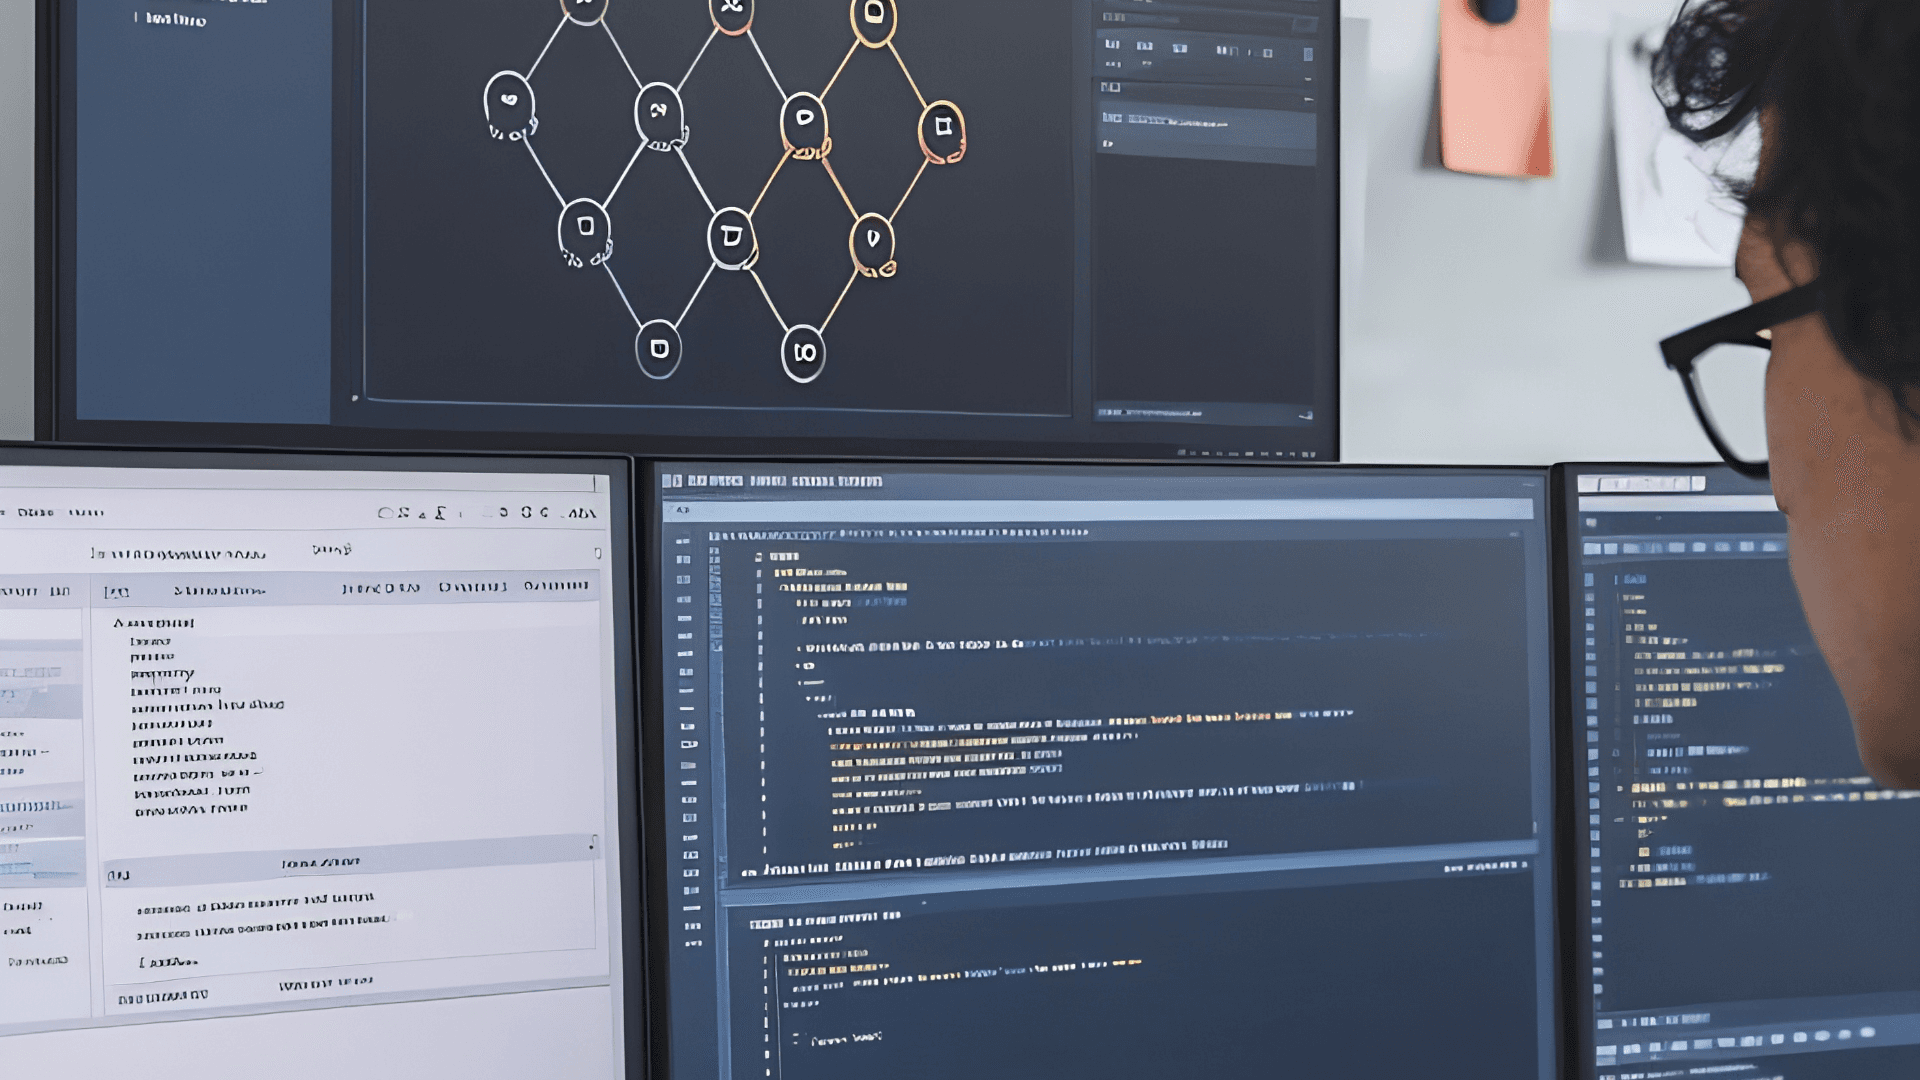Image resolution: width=1920 pixels, height=1080 pixels.
Task: Click the first icon in the right monitor's editor toolbar
Action: [x=1592, y=548]
